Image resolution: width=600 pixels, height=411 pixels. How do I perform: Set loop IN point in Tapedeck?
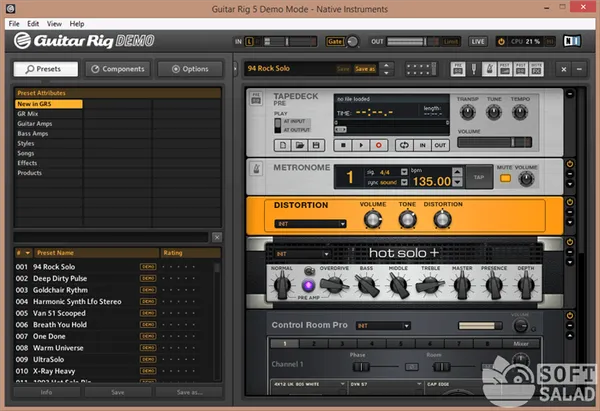click(422, 145)
